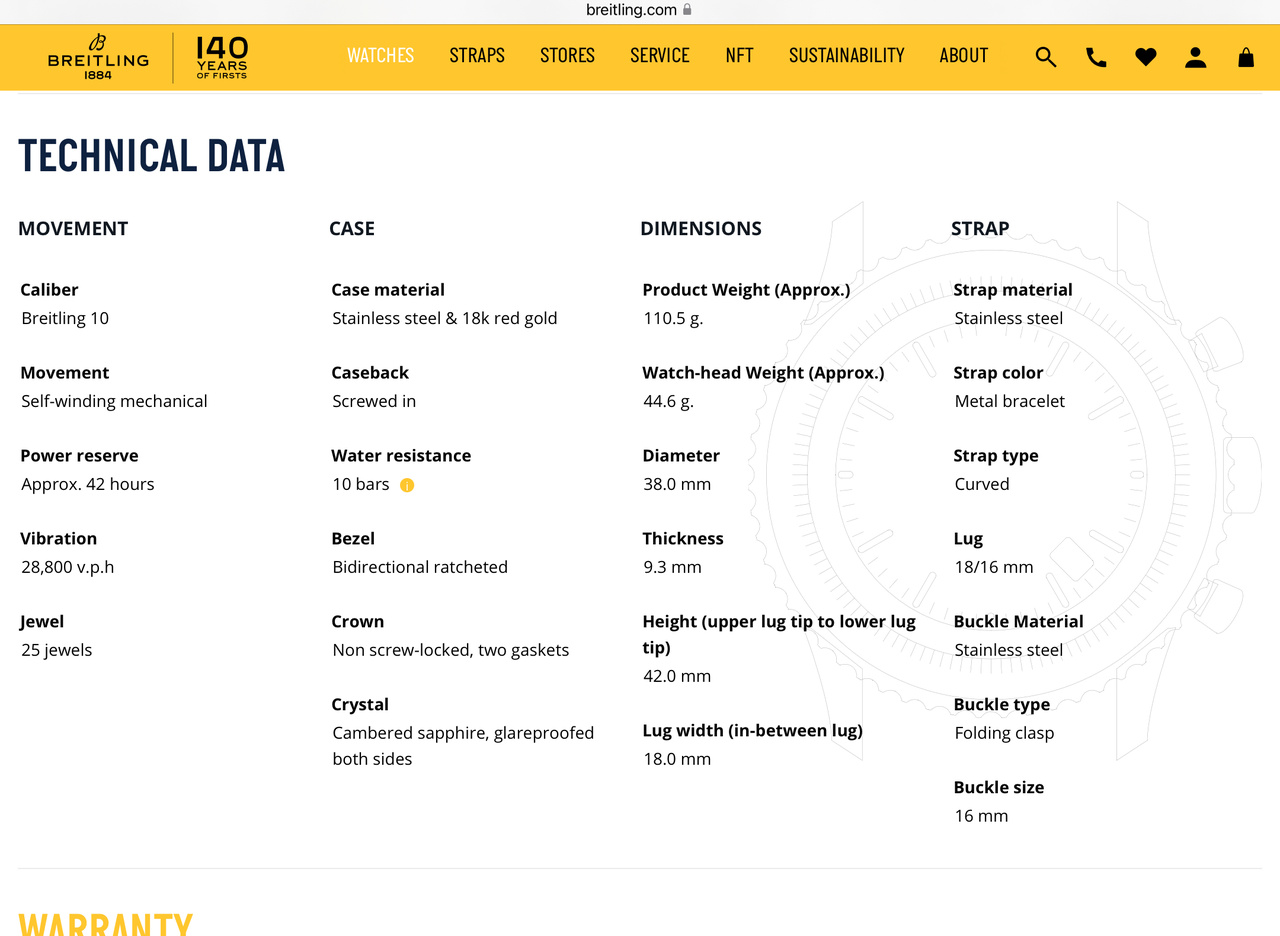Select the 'Folding clasp' buckle type
This screenshot has width=1280, height=936.
coord(1004,733)
